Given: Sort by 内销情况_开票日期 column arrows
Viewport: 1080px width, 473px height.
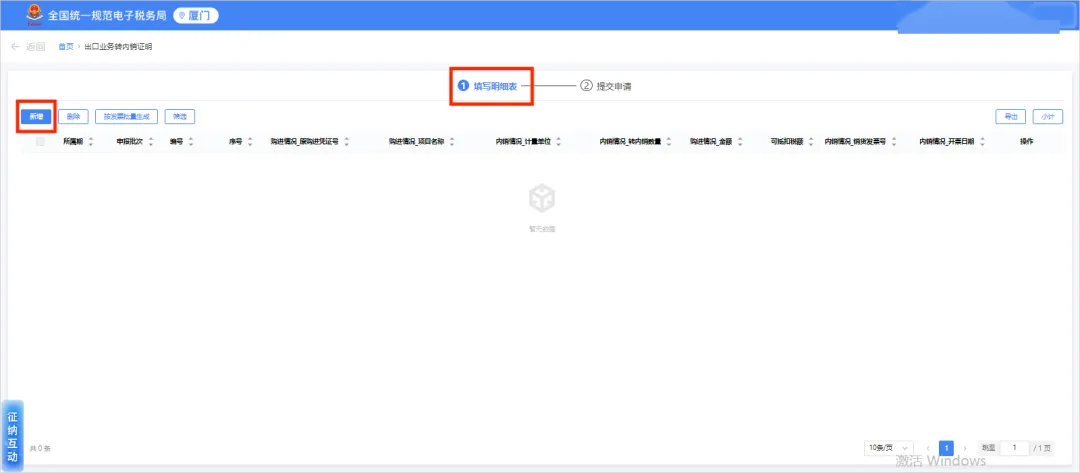Looking at the screenshot, I should [982, 142].
